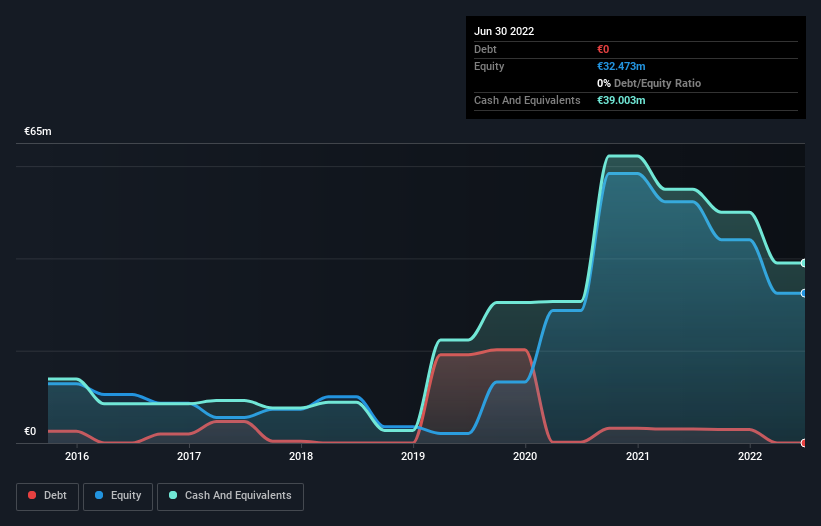Toggle Cash And Equivalents legend button
Screen dimensions: 821x526
230,496
